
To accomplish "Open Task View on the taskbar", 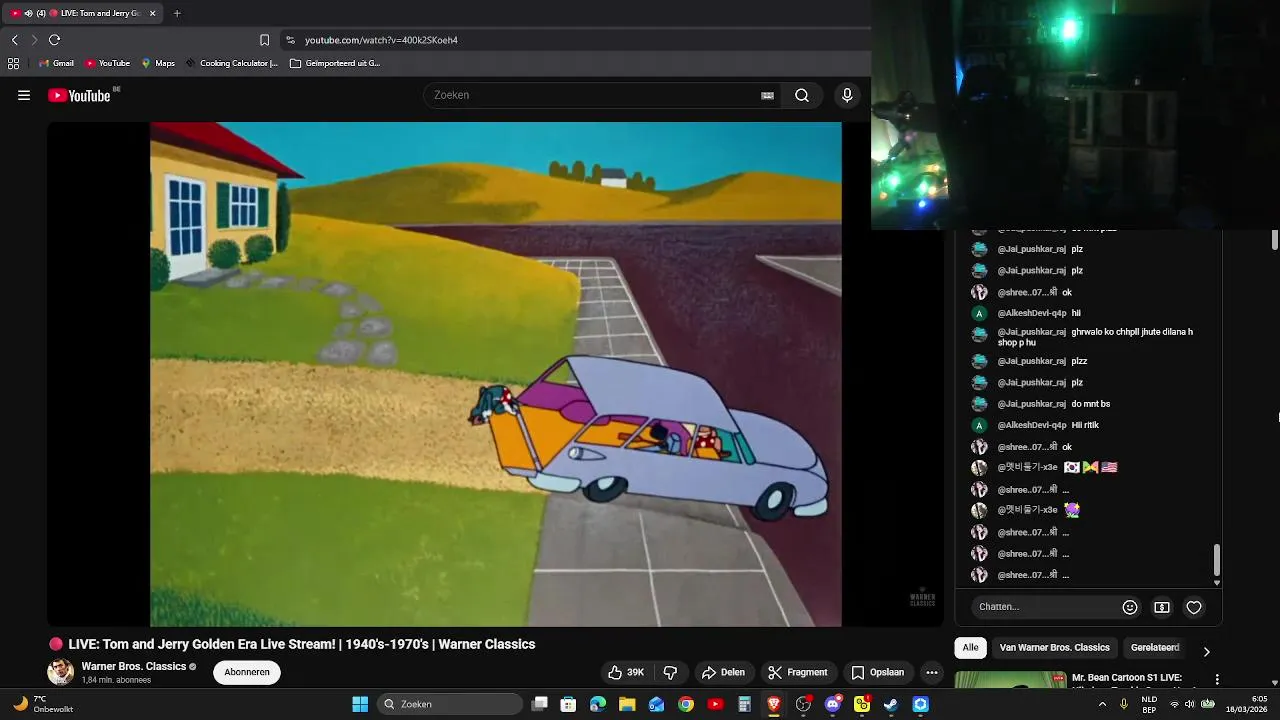I will [x=539, y=704].
